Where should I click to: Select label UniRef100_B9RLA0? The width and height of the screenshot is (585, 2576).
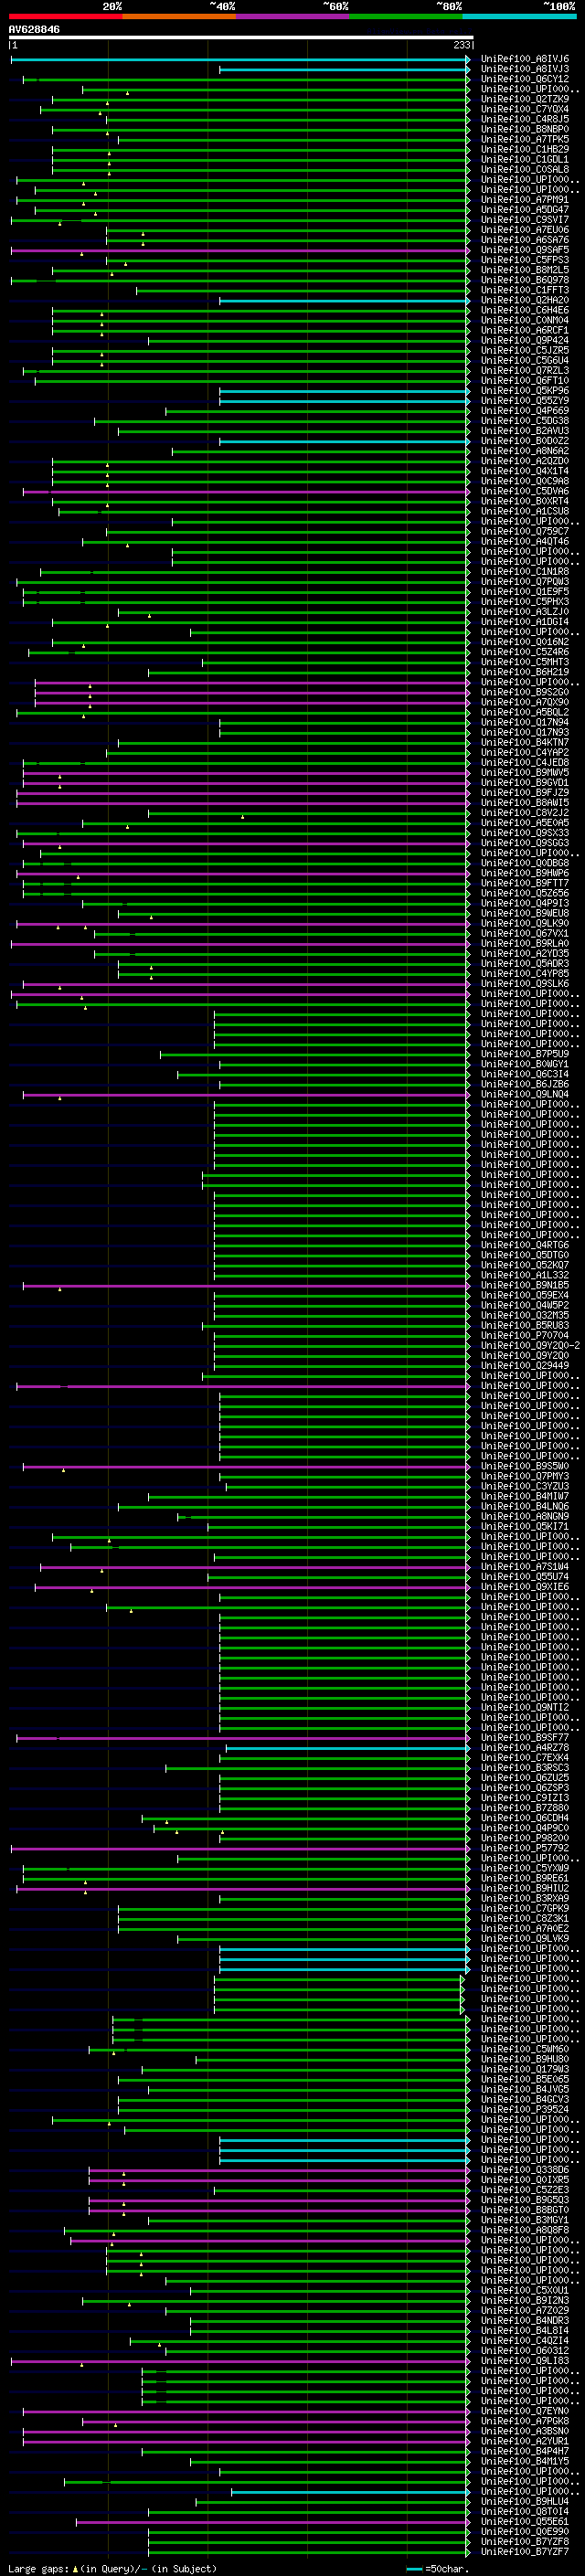[524, 943]
